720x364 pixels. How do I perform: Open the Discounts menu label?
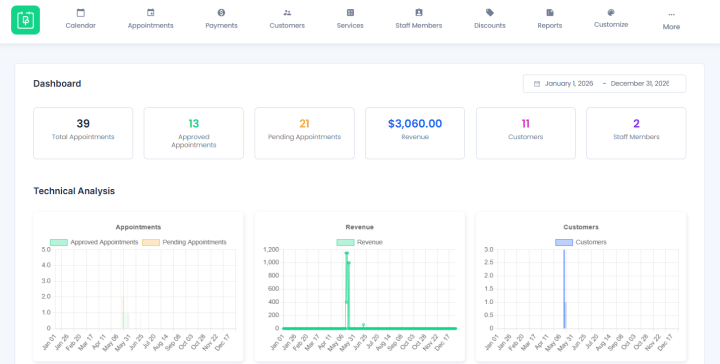[490, 26]
